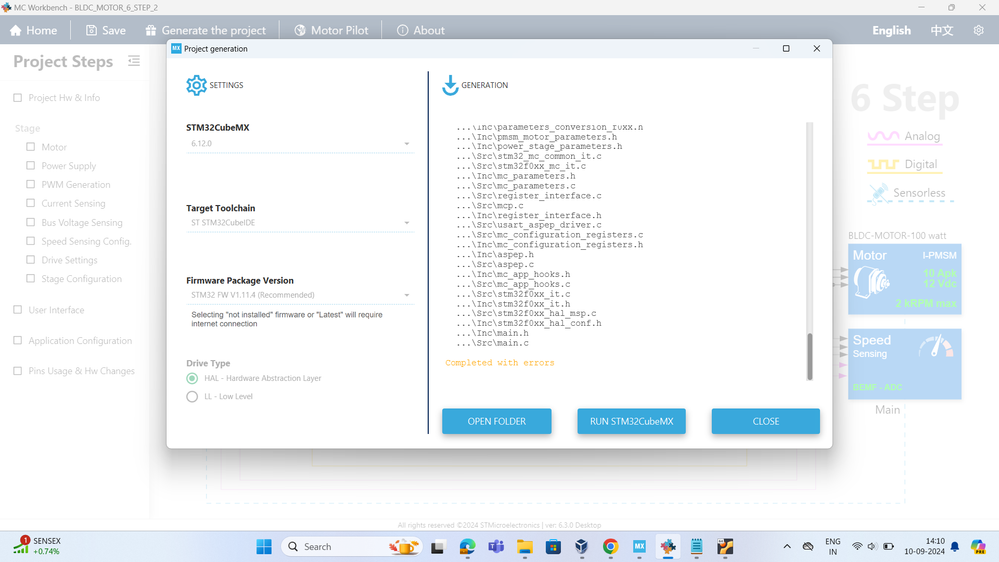Open the Motor Pilot menu item

(x=331, y=31)
